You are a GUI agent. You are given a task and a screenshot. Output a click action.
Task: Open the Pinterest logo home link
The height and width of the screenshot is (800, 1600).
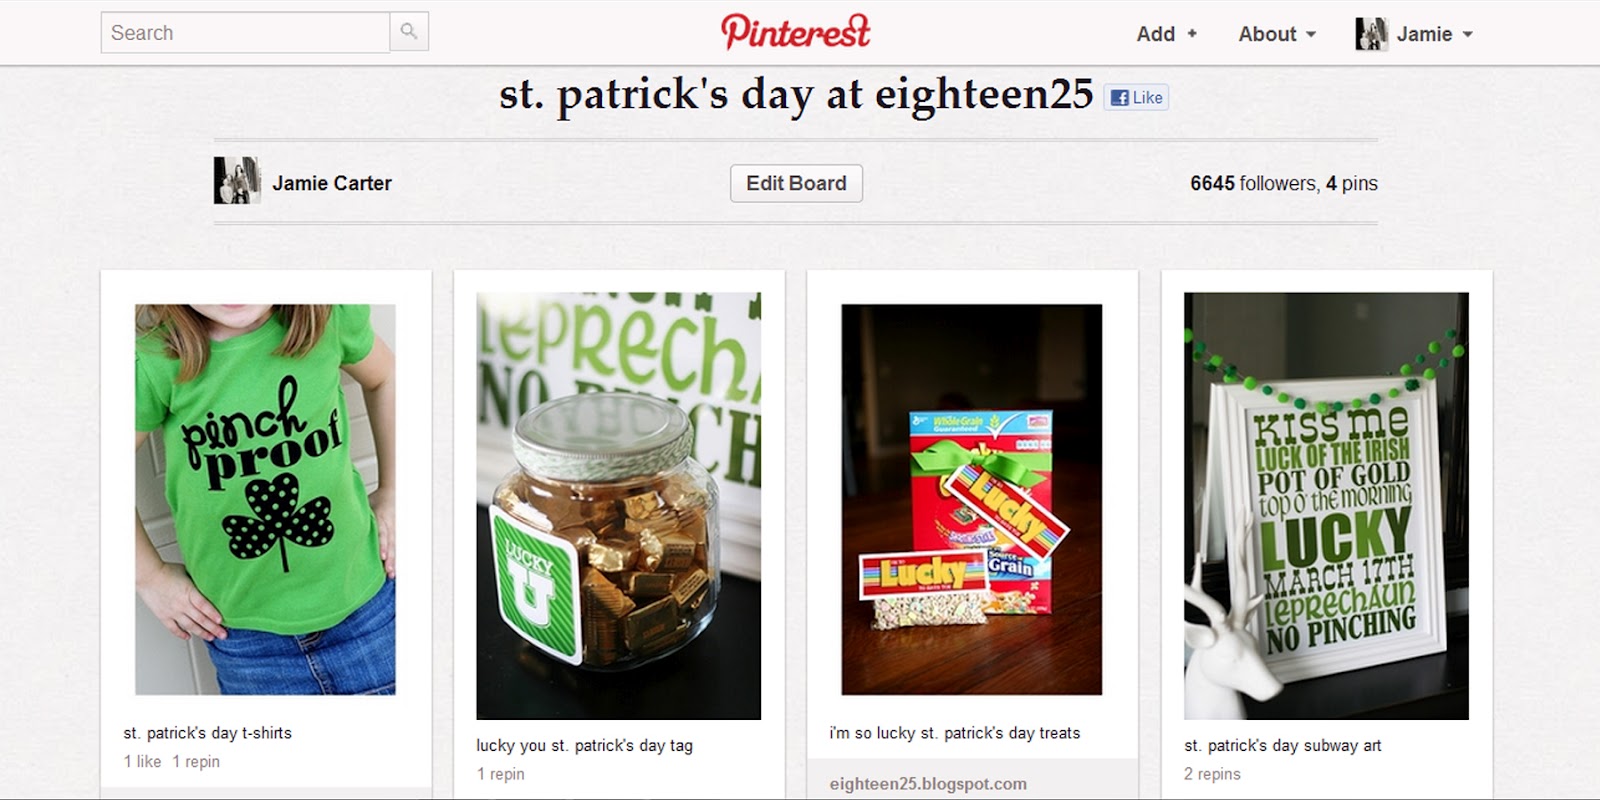(796, 32)
